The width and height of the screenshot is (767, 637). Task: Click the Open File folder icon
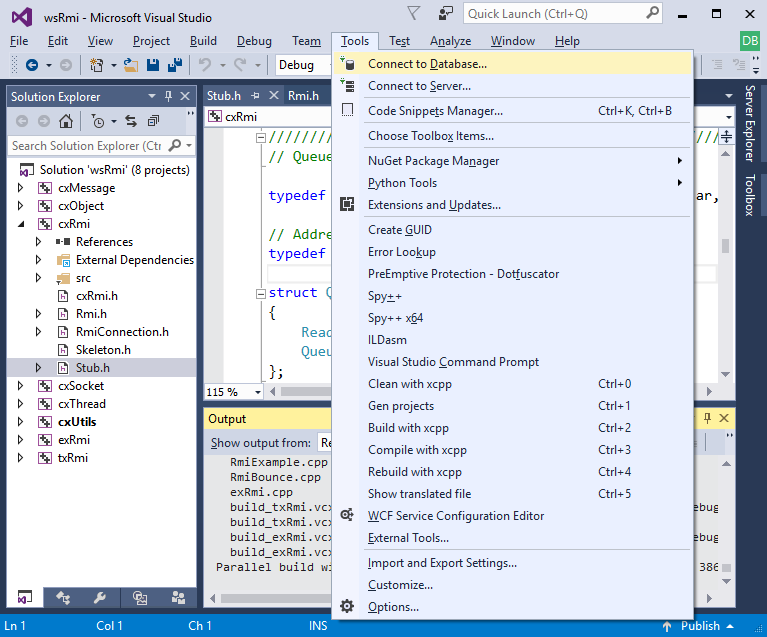131,65
